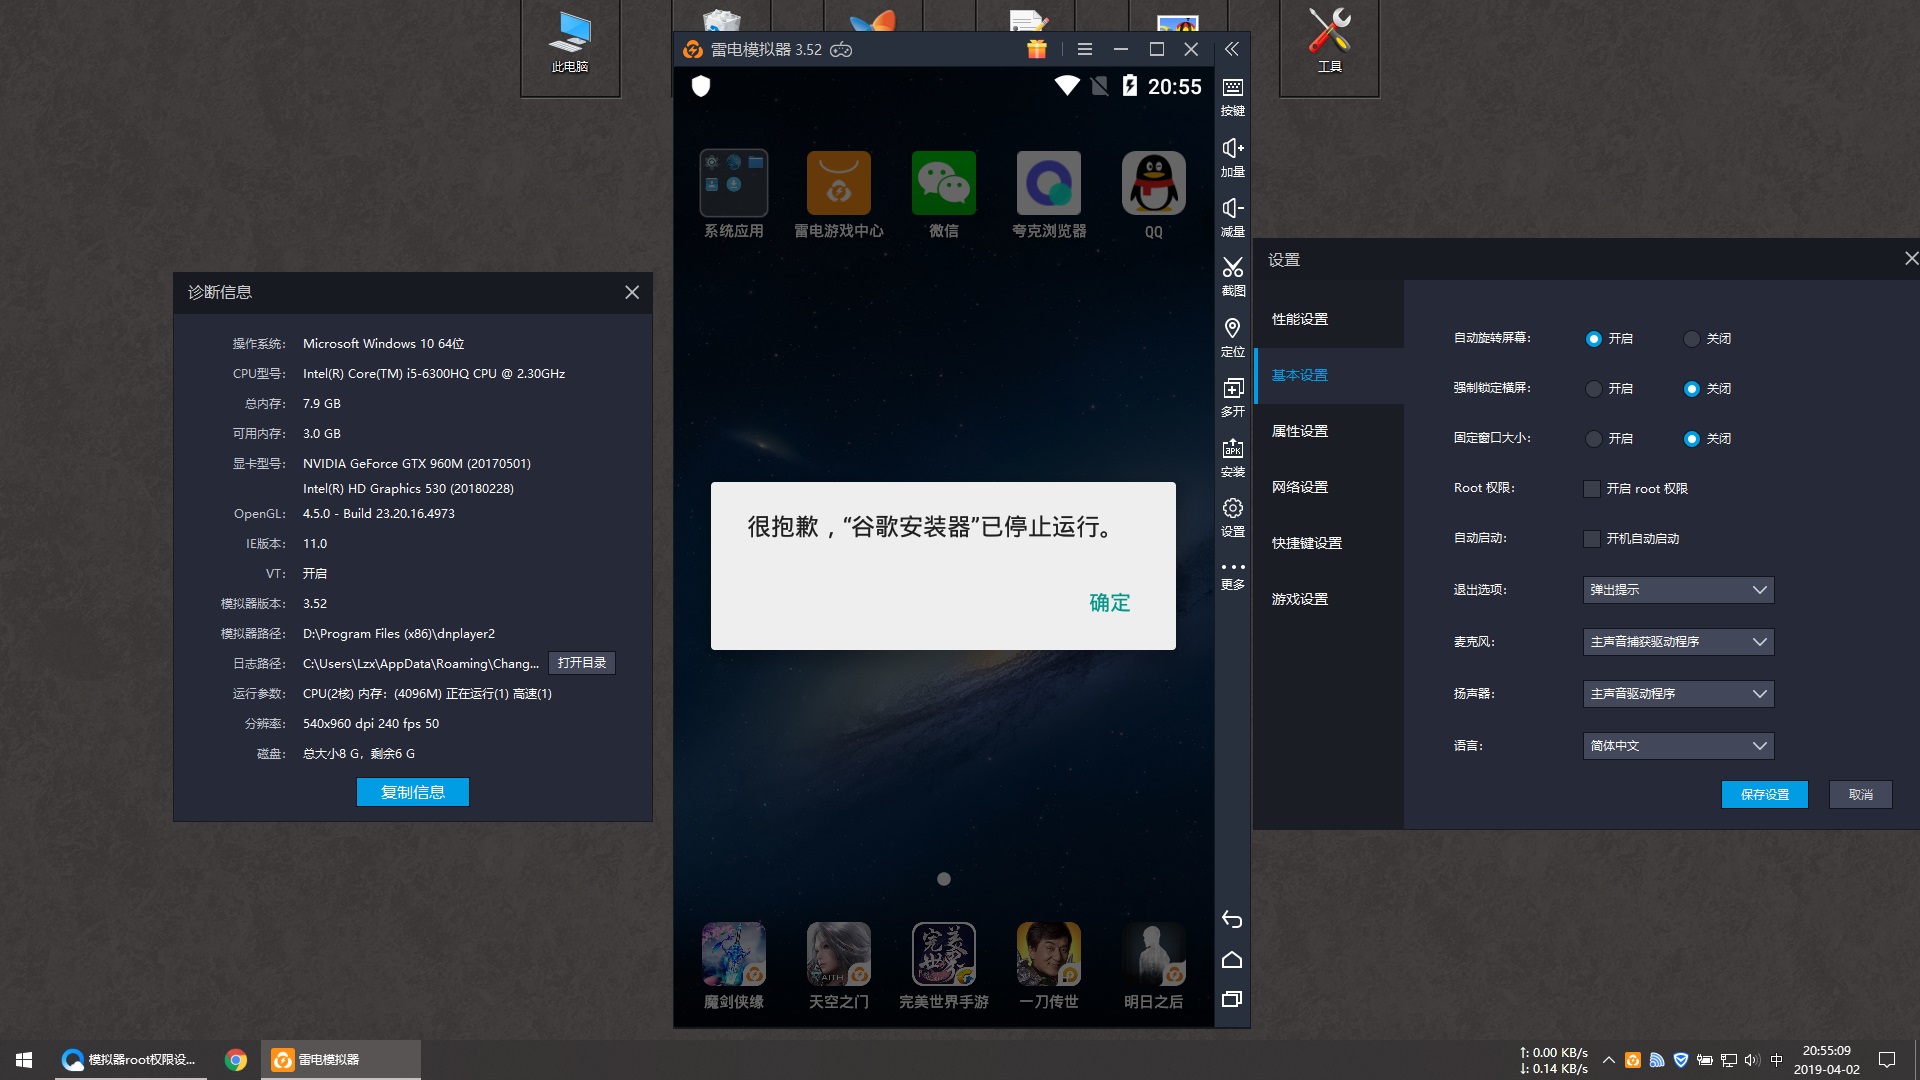
Task: Open the 网络设置 settings tab
Action: (1299, 487)
